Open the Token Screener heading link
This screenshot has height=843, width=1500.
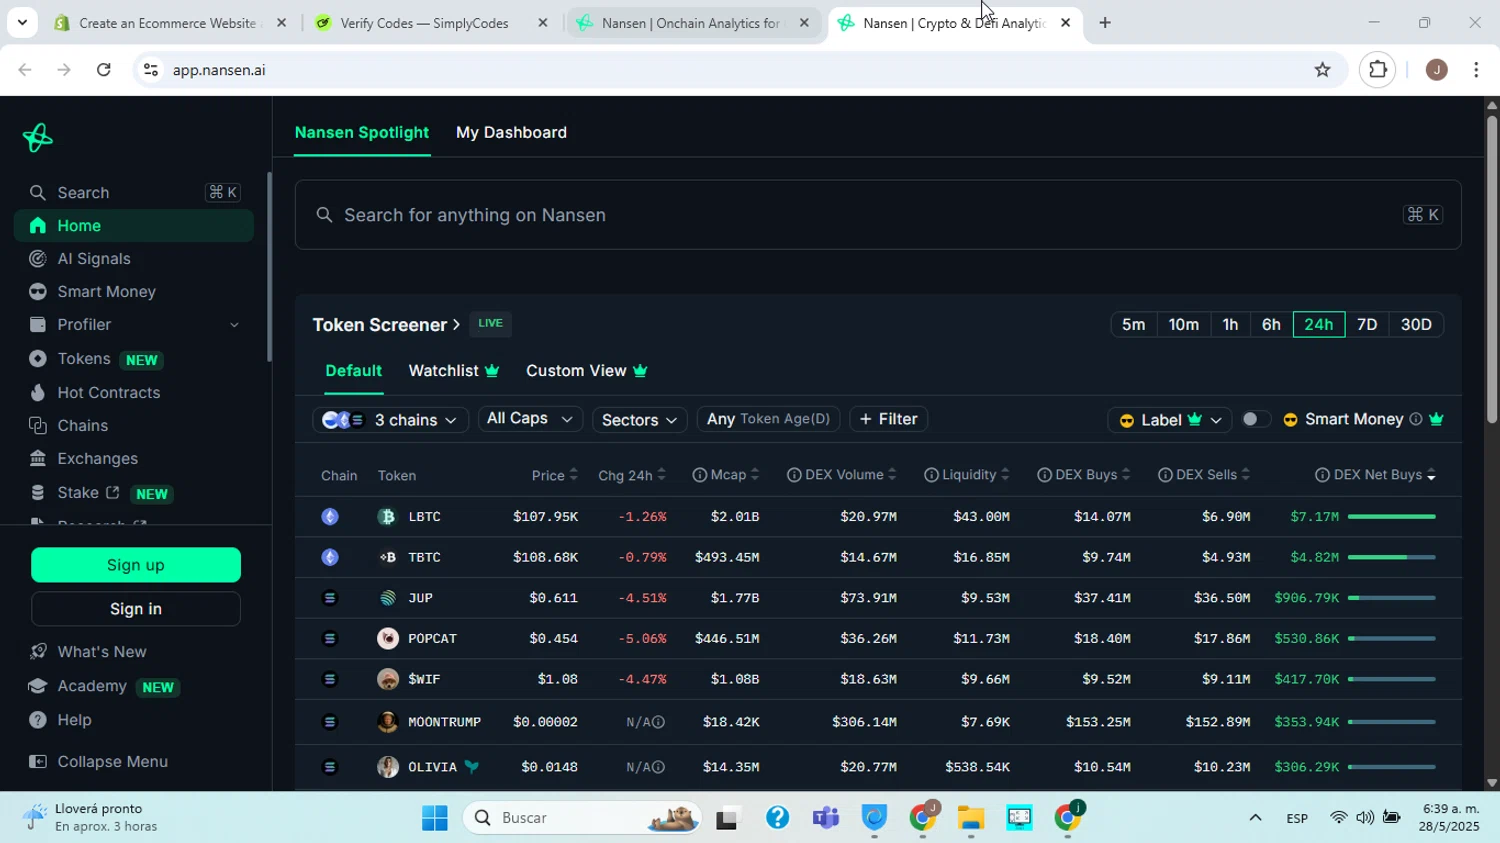click(386, 325)
